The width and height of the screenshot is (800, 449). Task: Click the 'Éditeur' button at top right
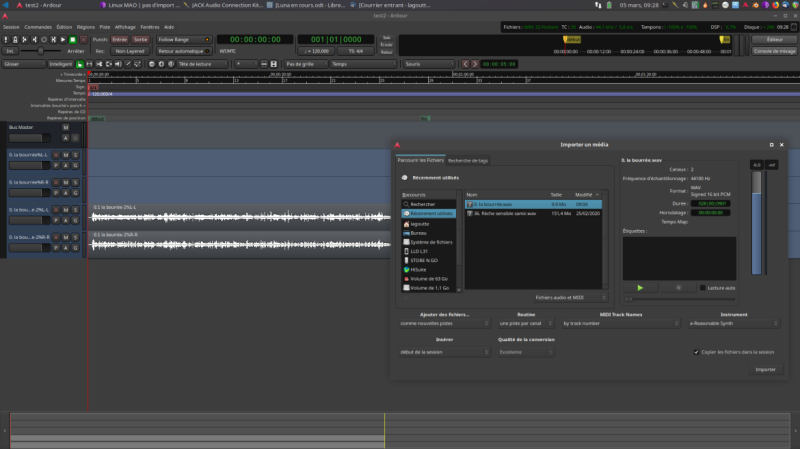click(x=773, y=39)
